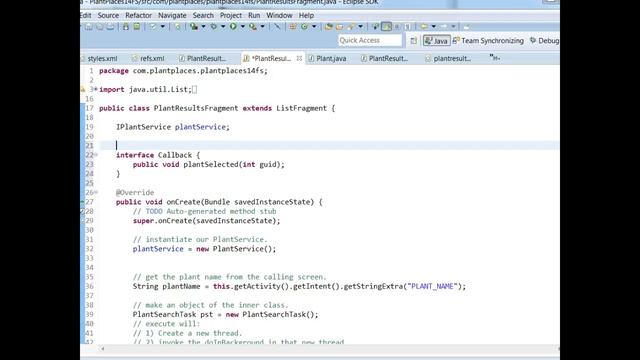Open the Window menu
Image resolution: width=640 pixels, height=360 pixels.
(279, 15)
